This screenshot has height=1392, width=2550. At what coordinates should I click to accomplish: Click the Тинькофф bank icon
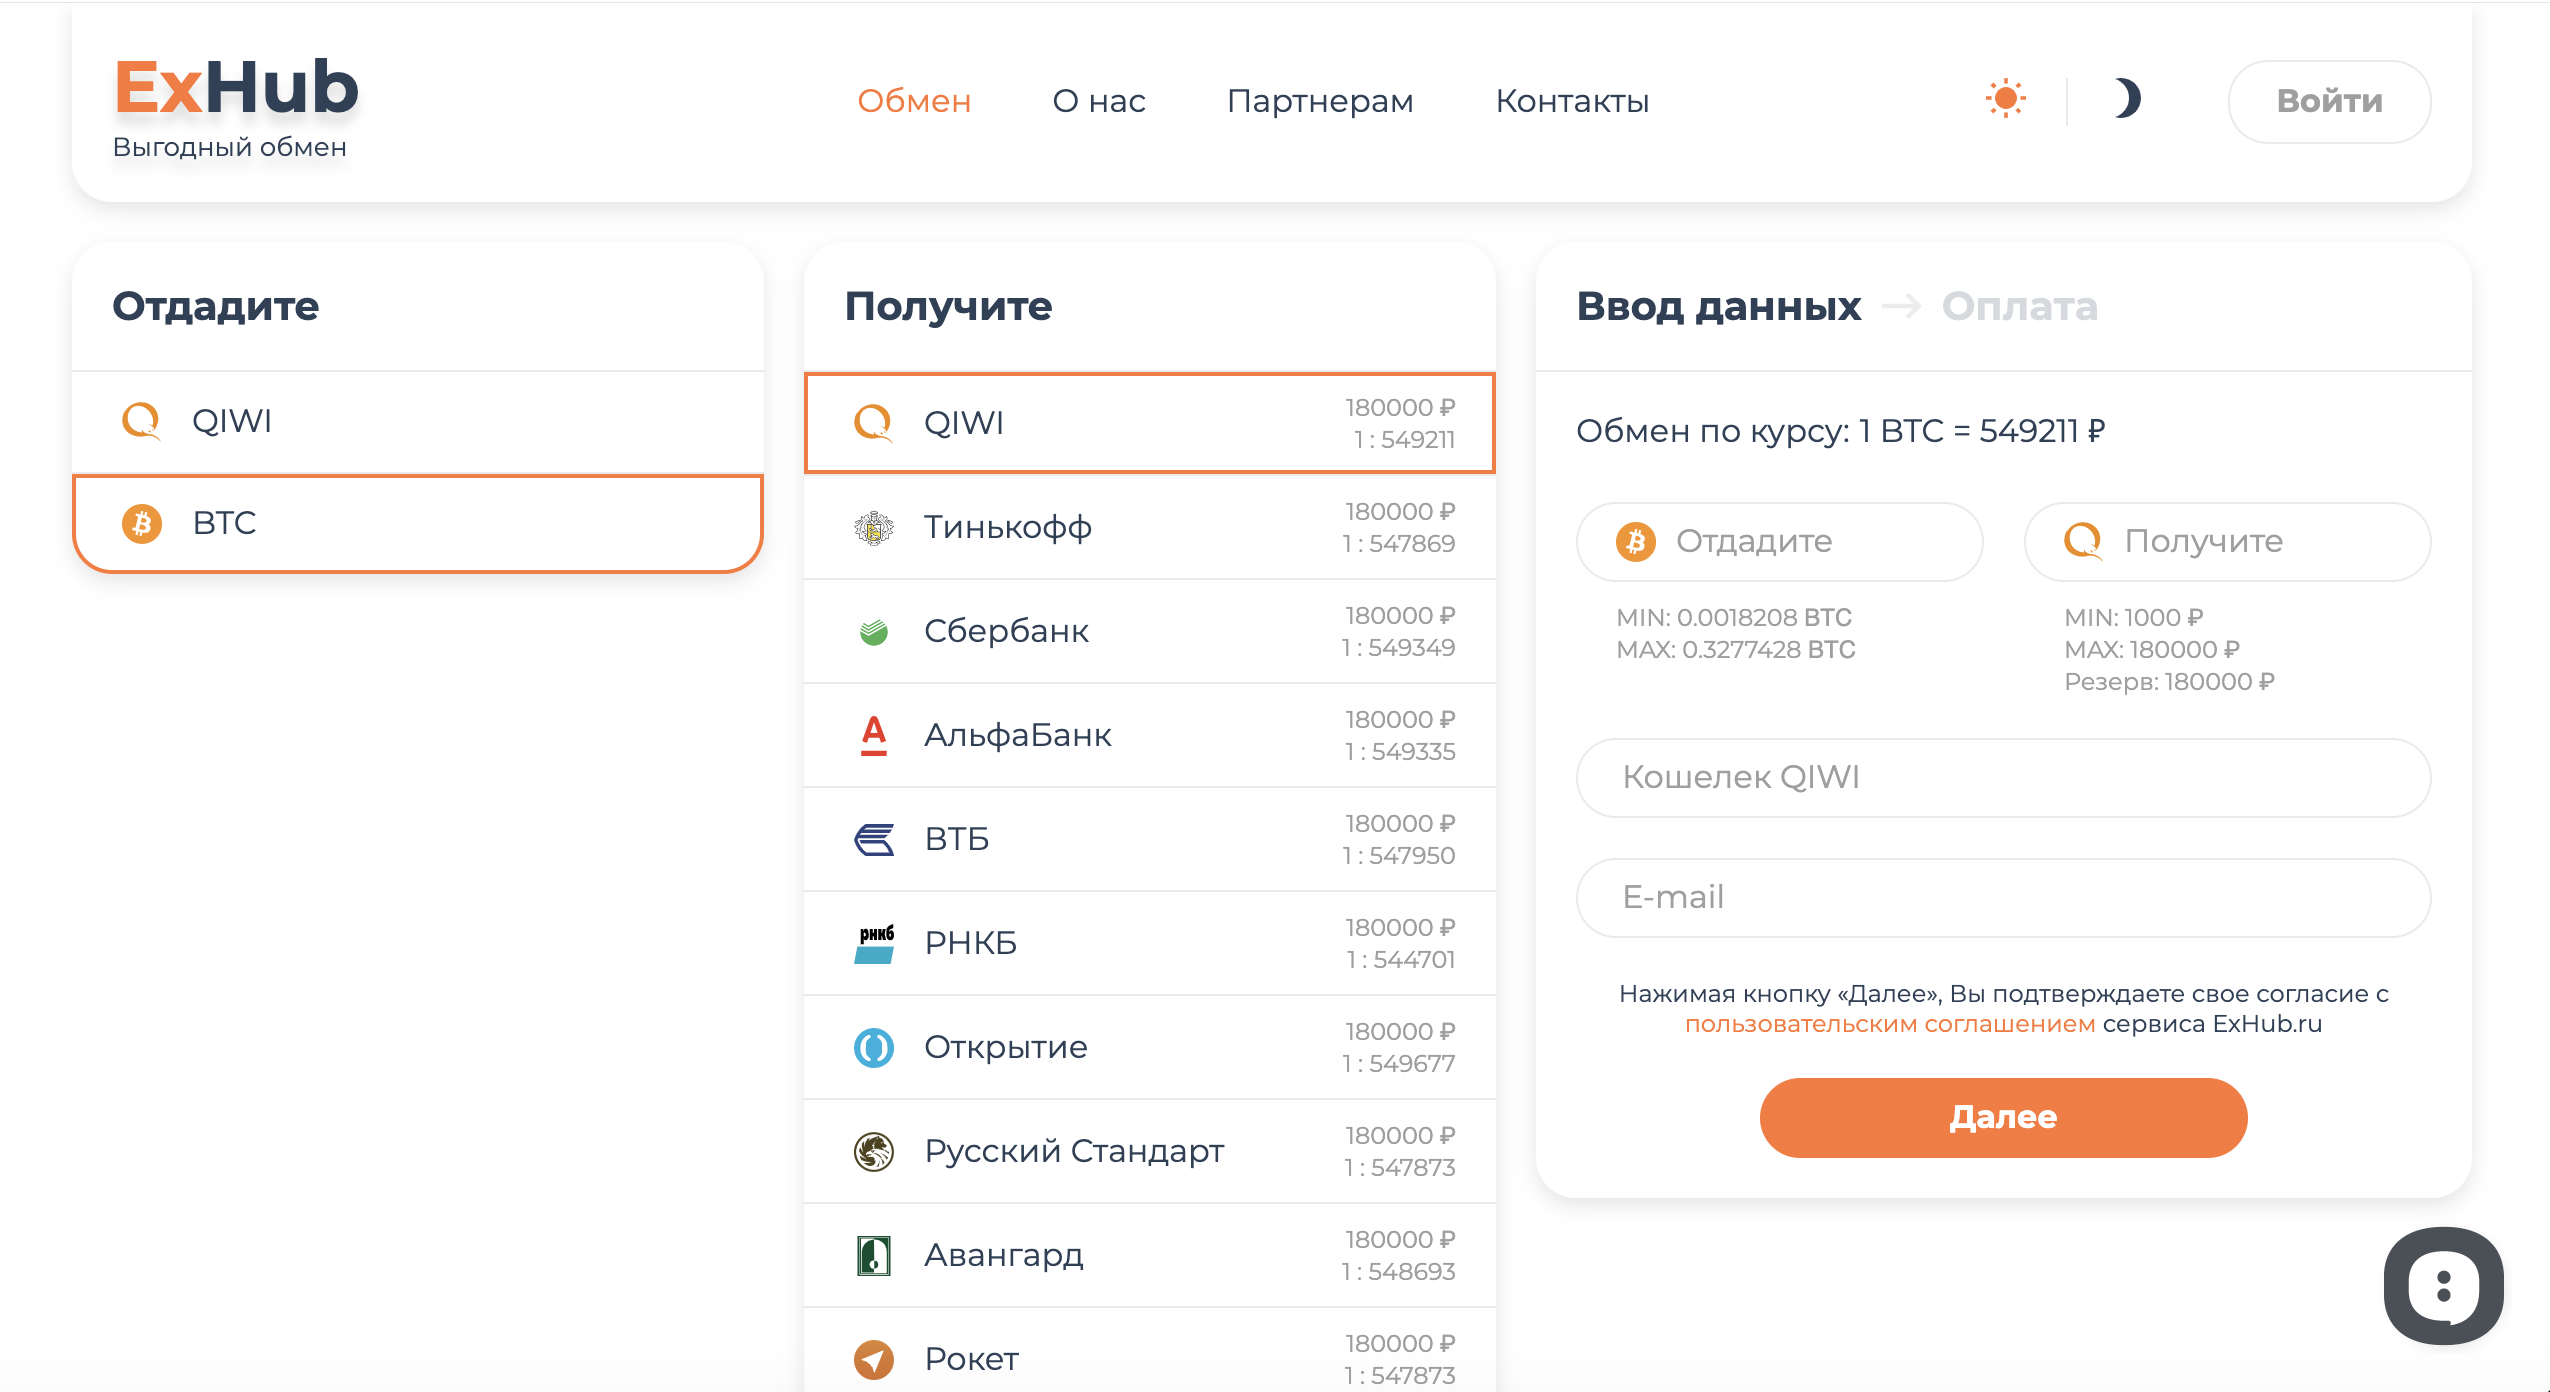(873, 527)
